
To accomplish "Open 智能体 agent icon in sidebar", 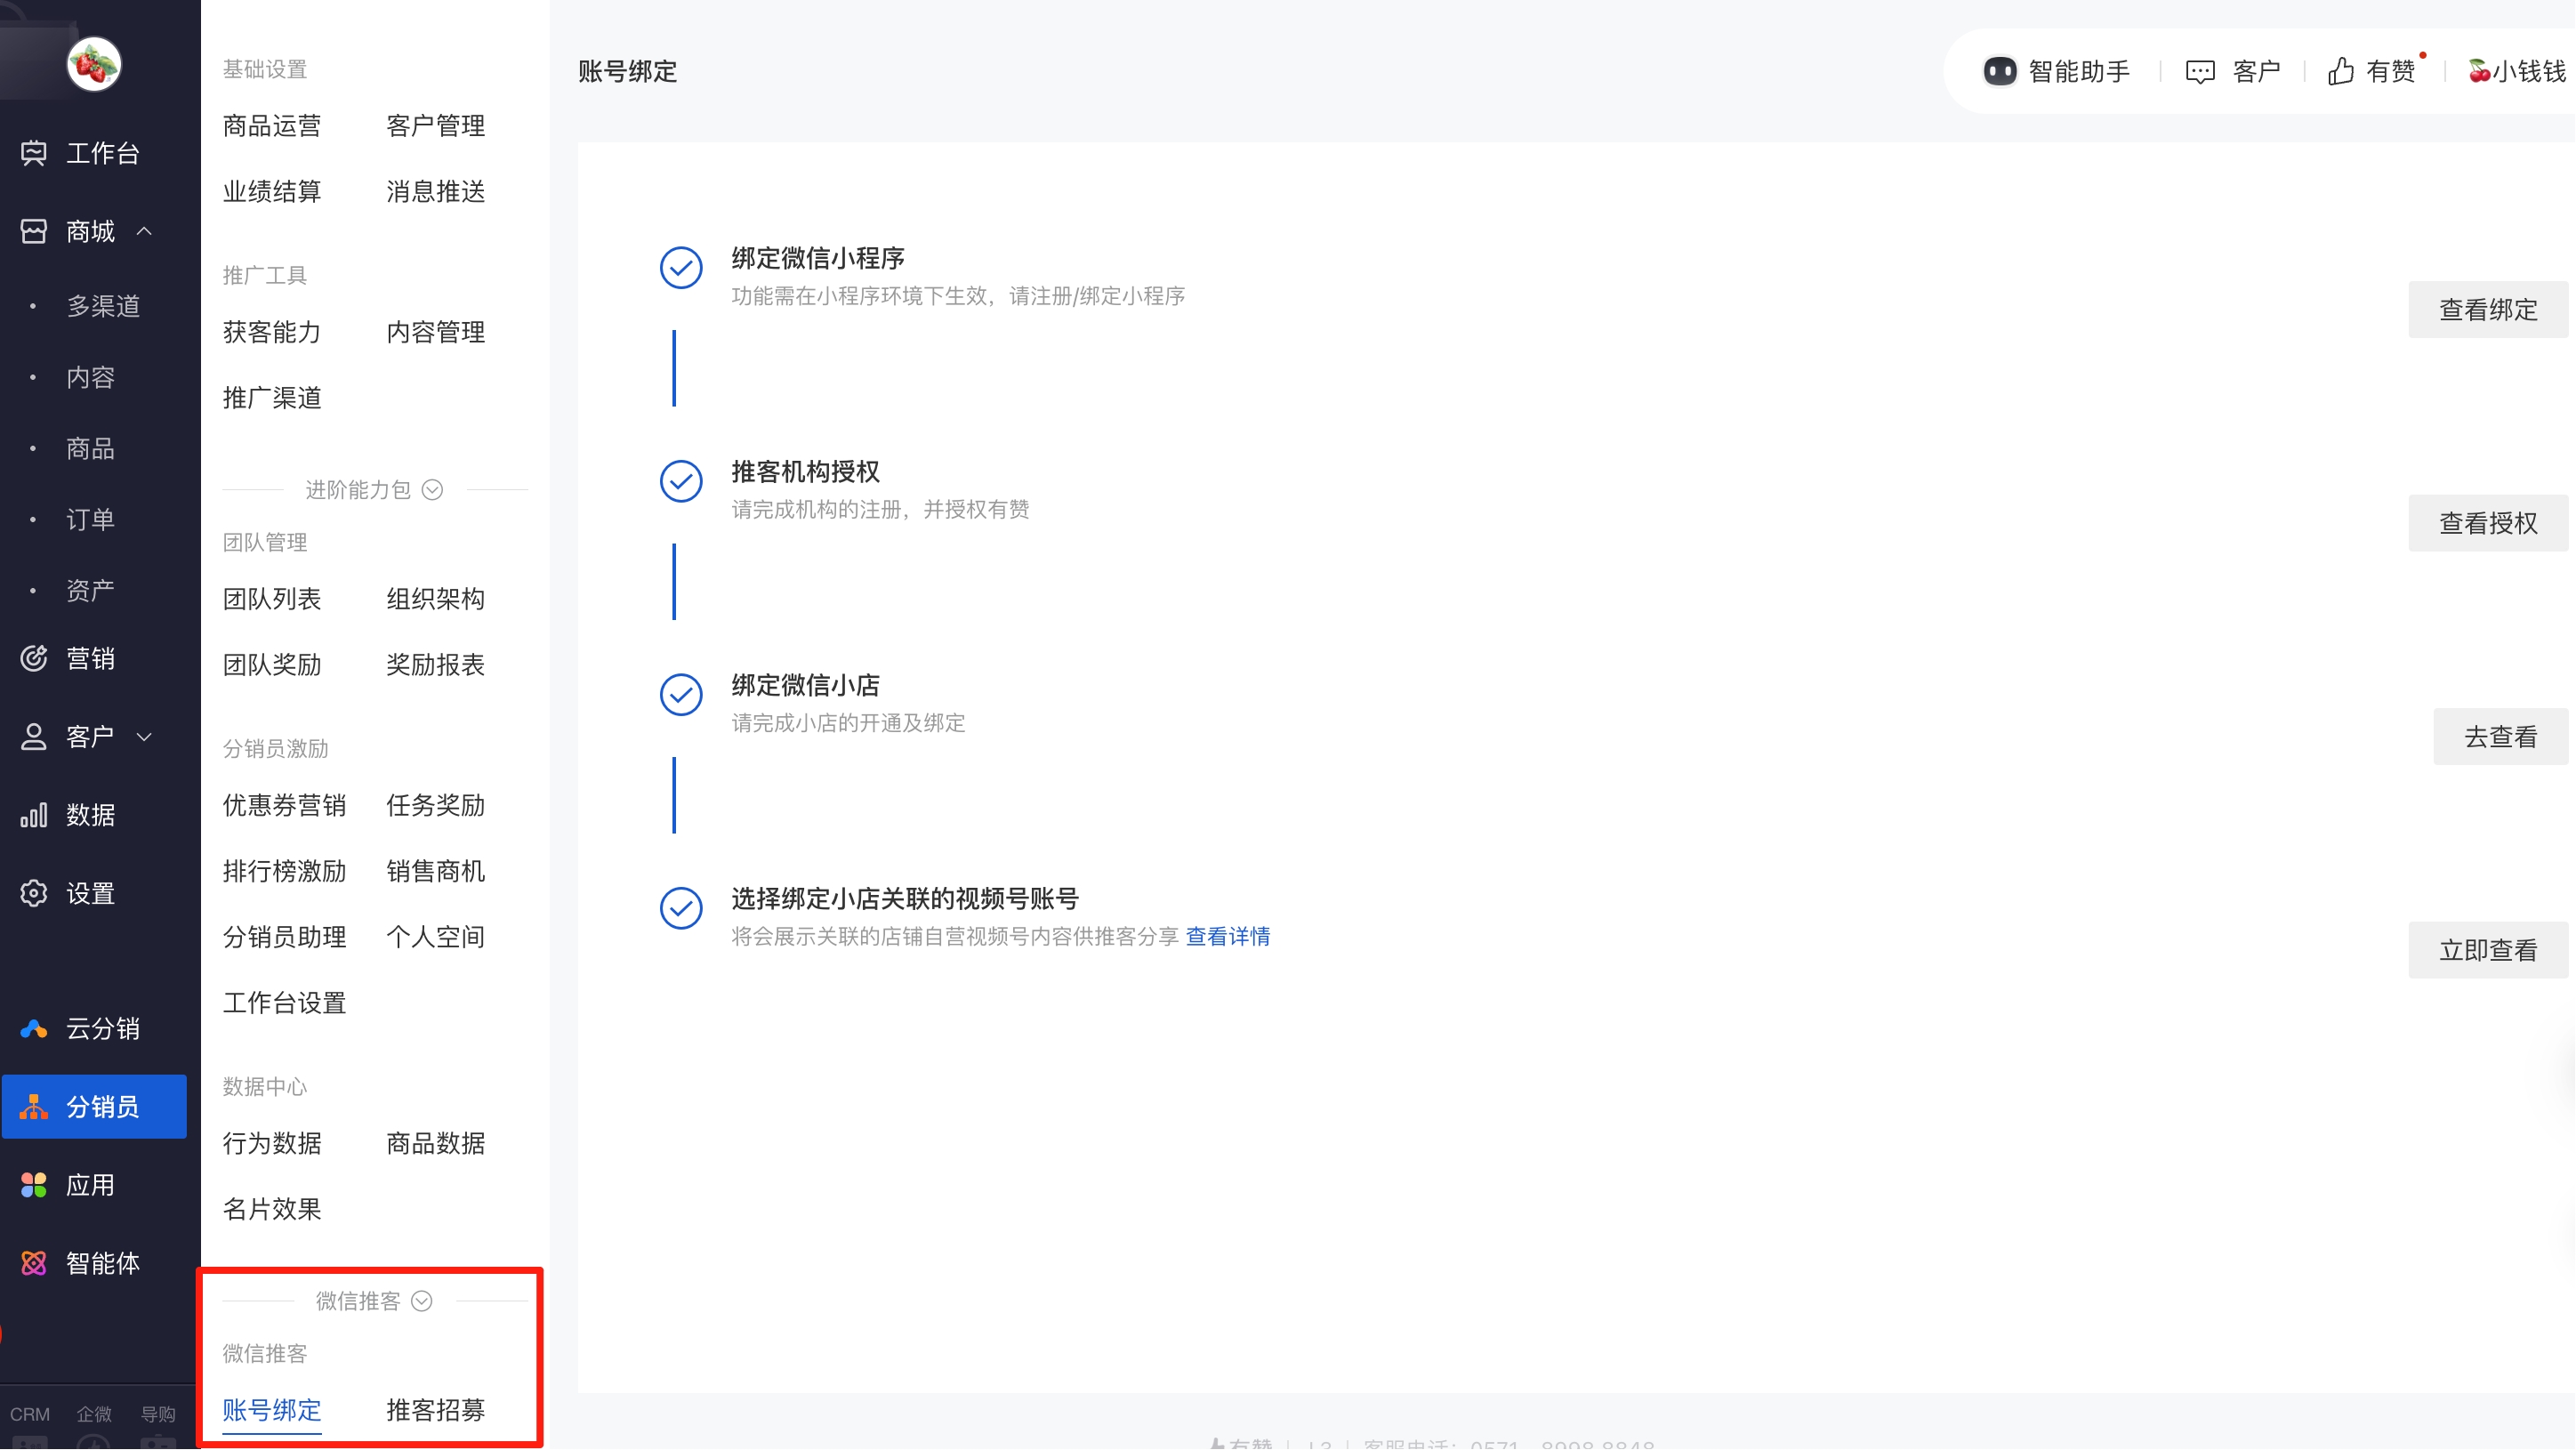I will click(x=34, y=1264).
